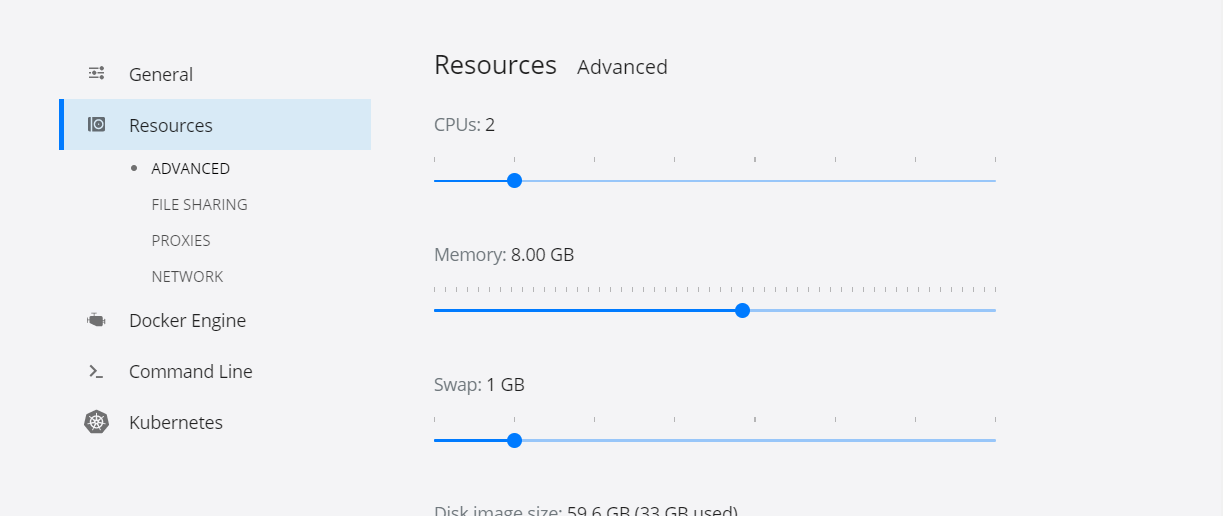Click the Command Line prompt icon
Screen dimensions: 1223x516
[96, 371]
